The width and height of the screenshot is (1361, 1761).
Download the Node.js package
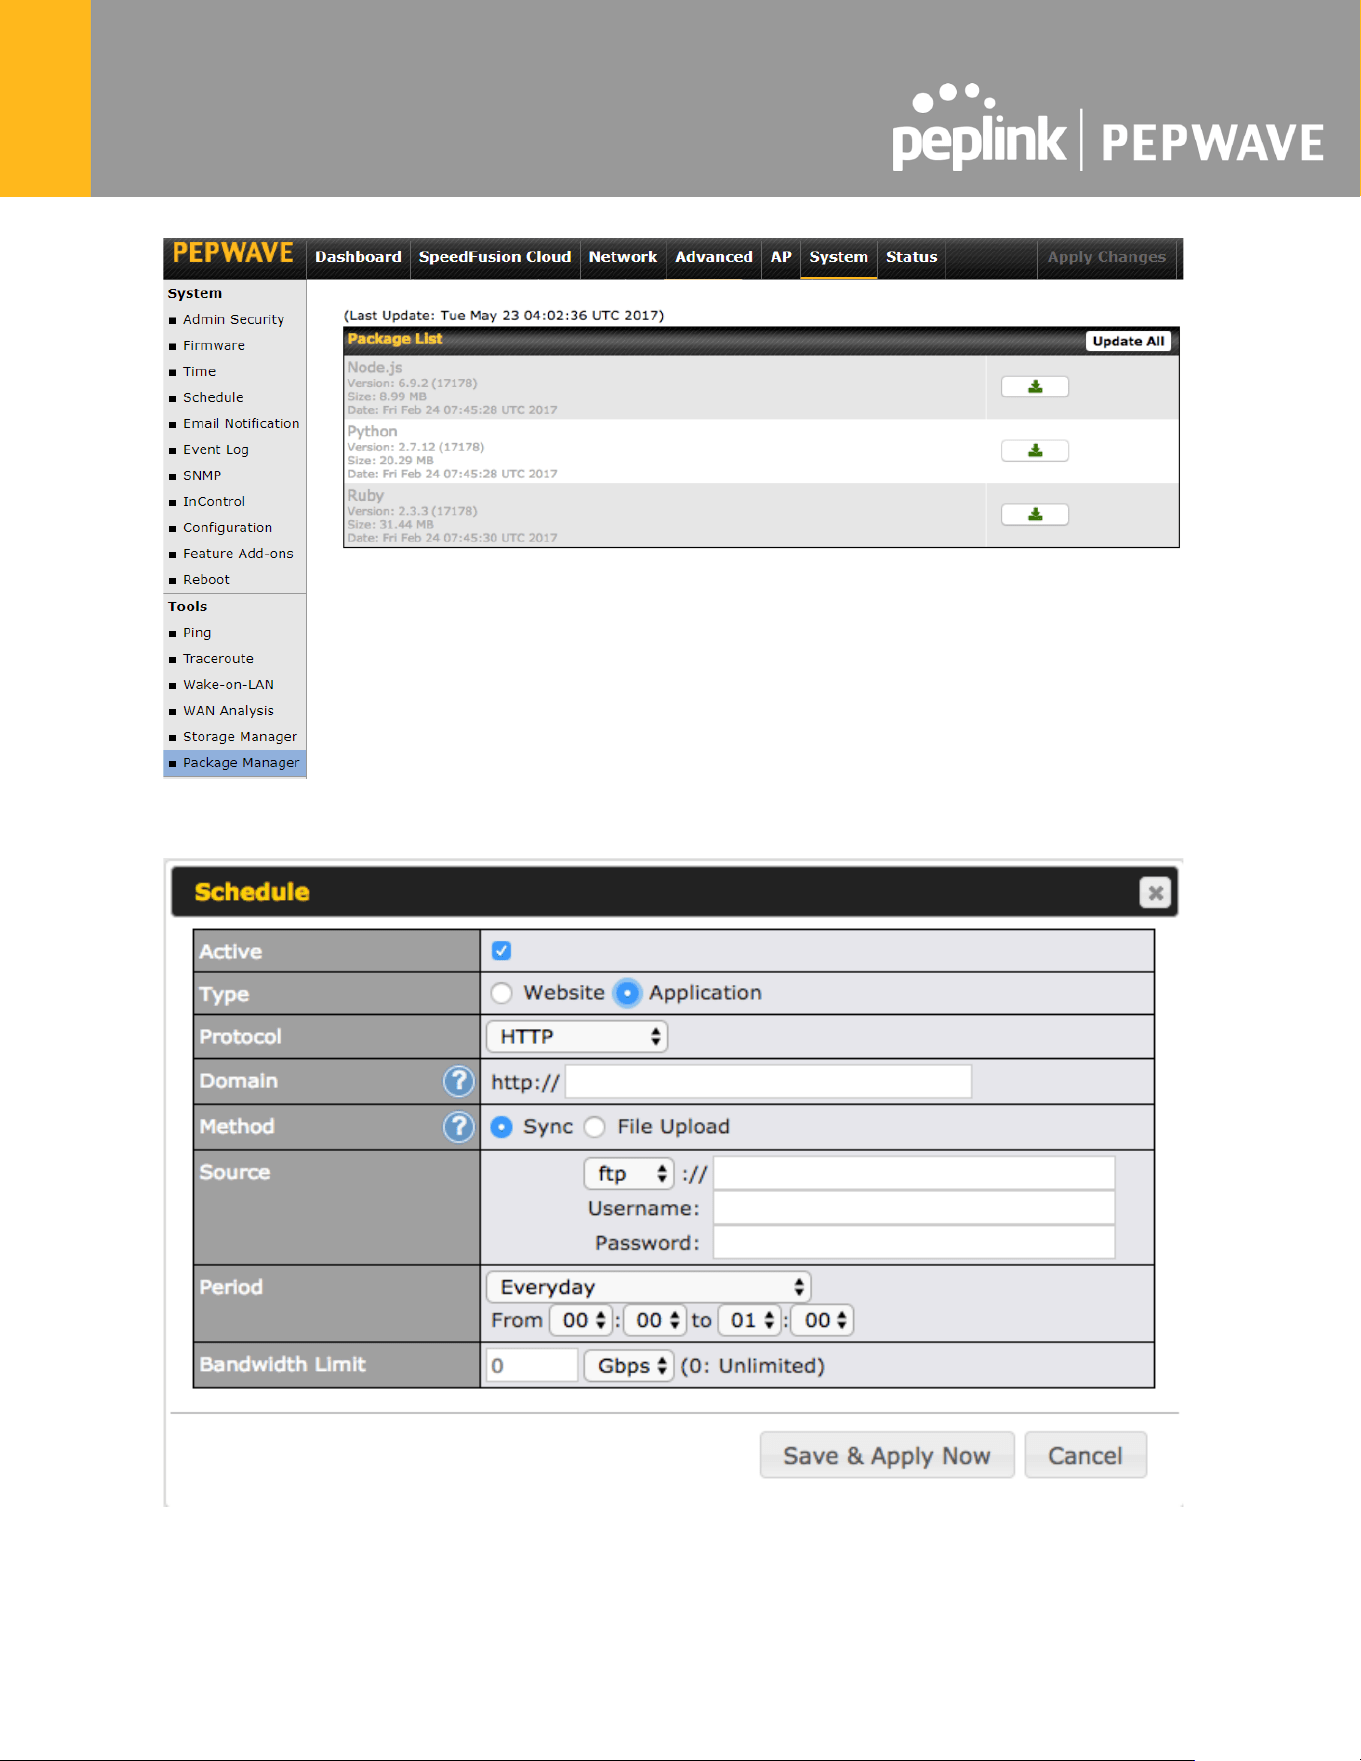[1035, 387]
